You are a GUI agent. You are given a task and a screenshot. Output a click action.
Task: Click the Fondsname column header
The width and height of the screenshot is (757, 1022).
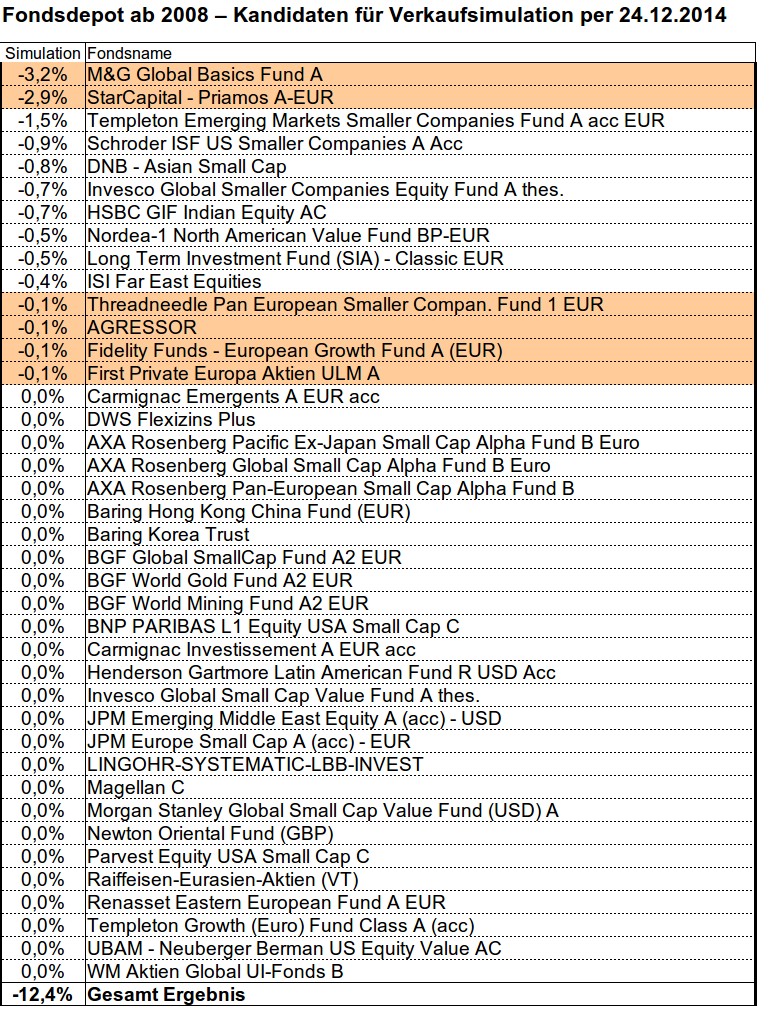pyautogui.click(x=130, y=53)
